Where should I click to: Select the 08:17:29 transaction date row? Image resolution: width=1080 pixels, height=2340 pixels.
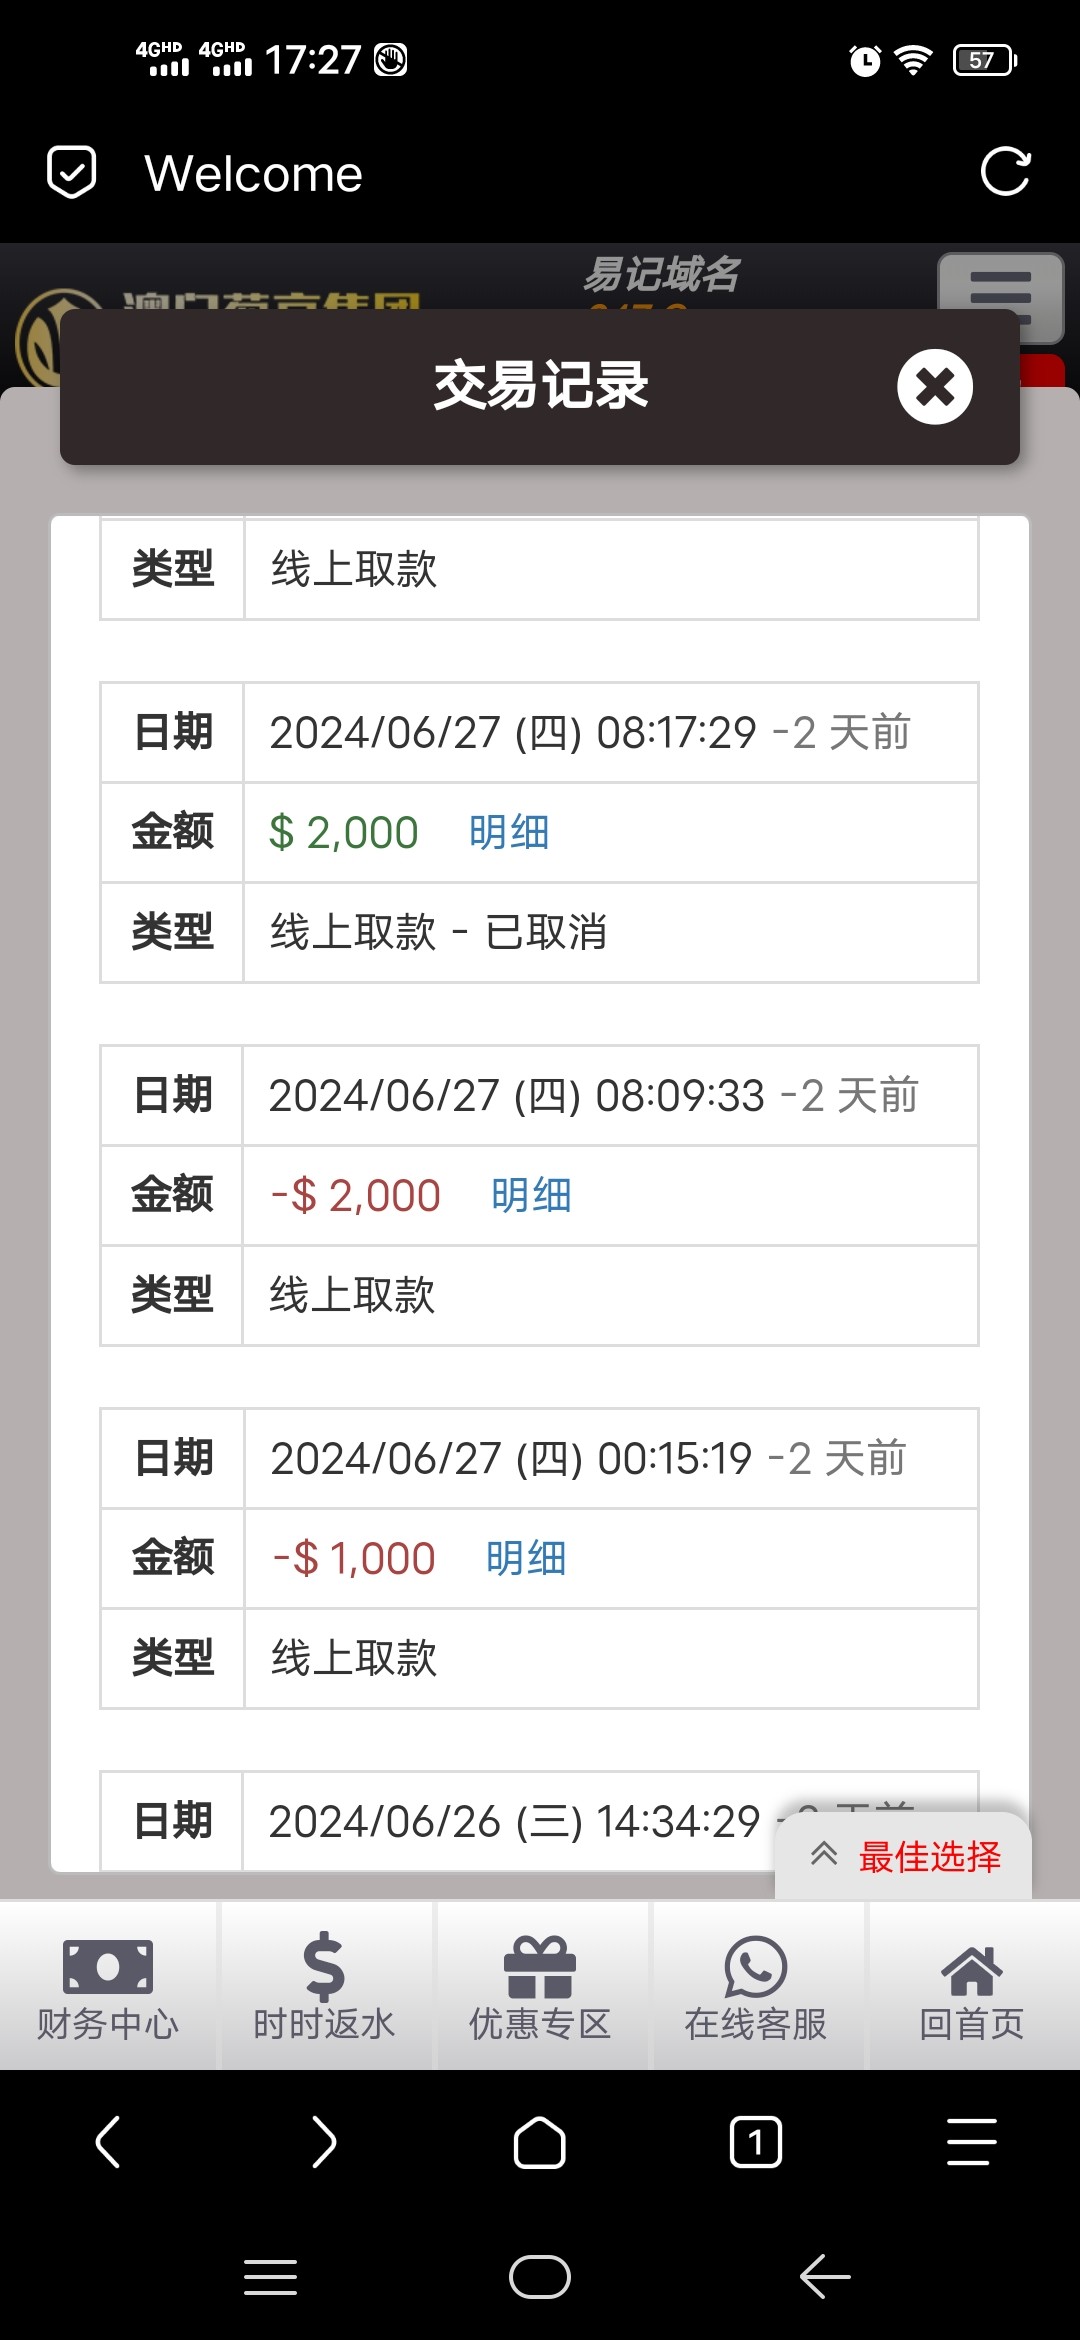point(590,733)
